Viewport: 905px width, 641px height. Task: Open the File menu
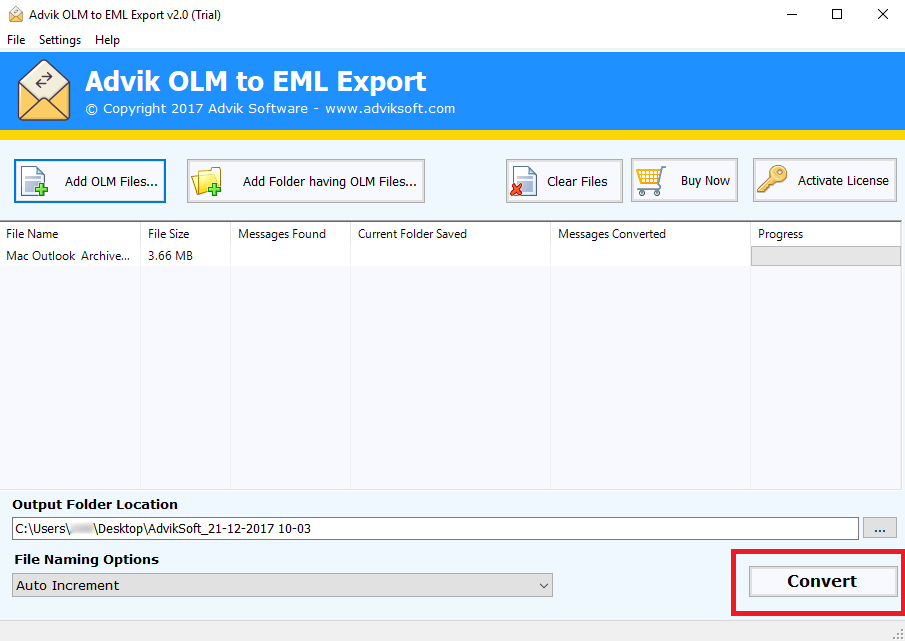16,40
